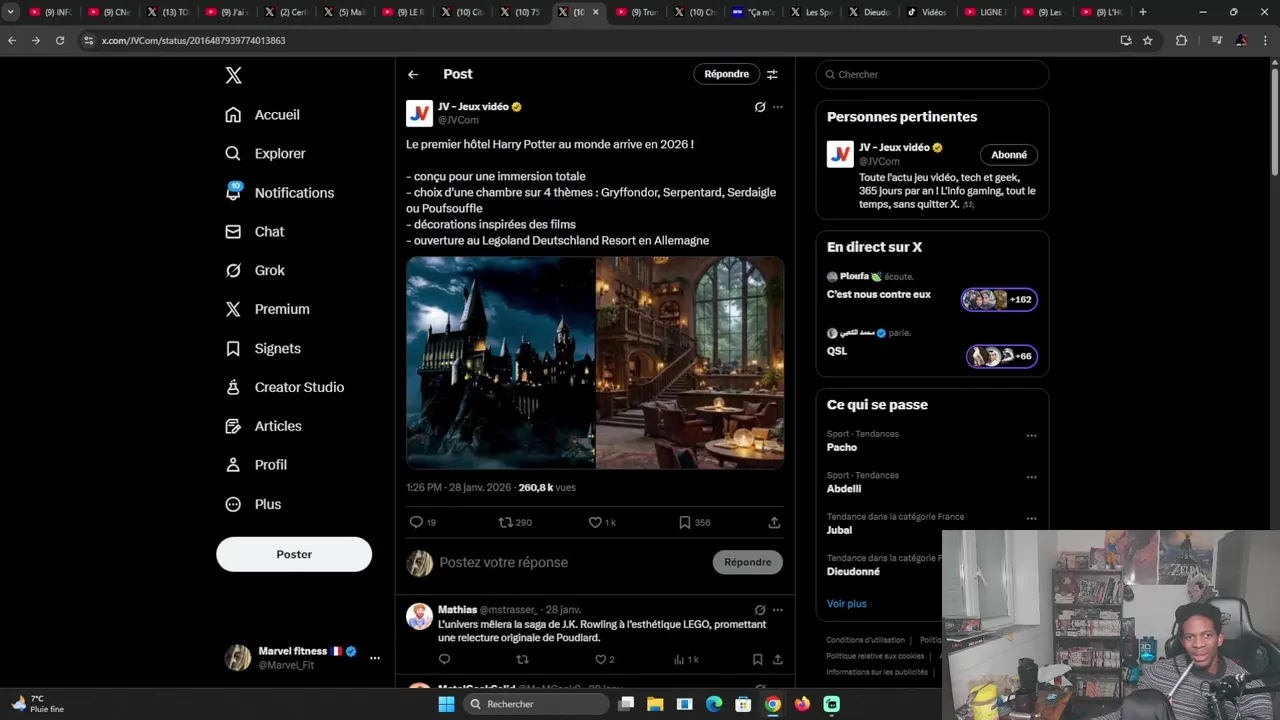This screenshot has width=1280, height=720.
Task: Reply to Mathias comment
Action: pos(444,660)
